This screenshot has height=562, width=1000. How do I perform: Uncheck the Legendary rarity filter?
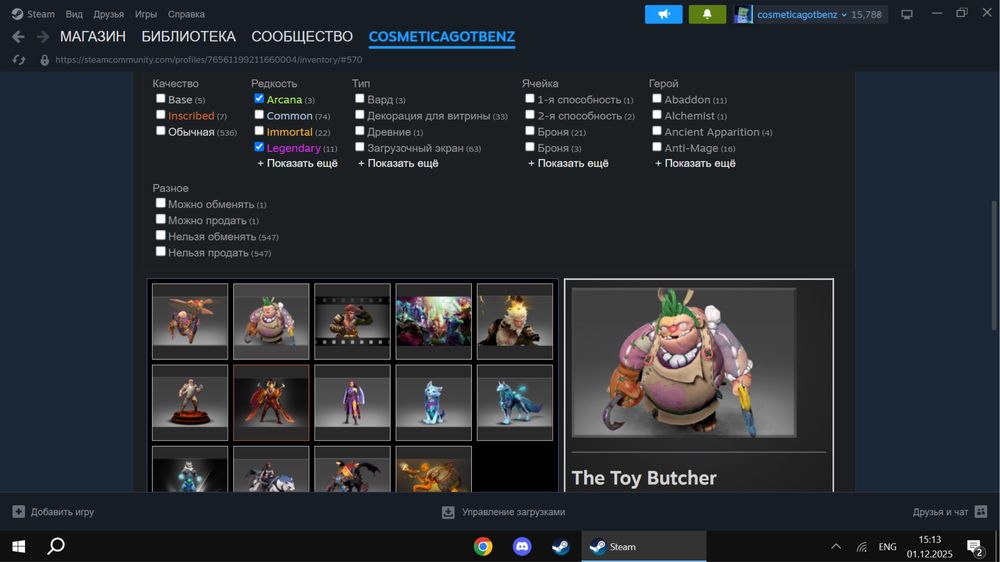(x=259, y=147)
